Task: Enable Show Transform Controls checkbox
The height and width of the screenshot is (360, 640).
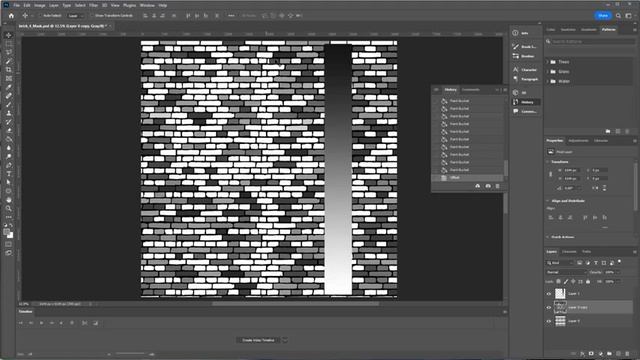Action: 92,16
